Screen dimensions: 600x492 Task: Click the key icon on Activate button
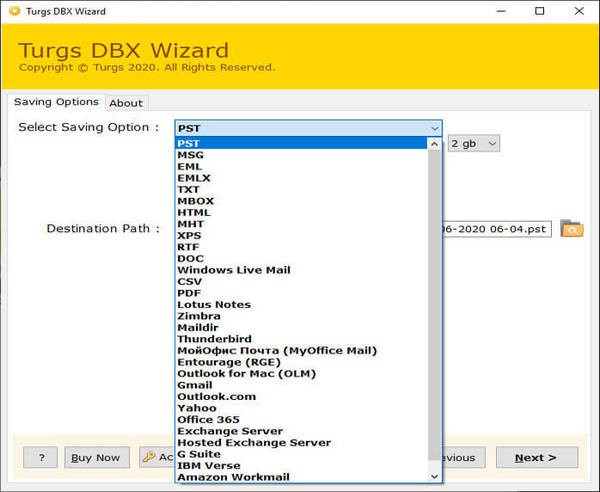[x=149, y=458]
